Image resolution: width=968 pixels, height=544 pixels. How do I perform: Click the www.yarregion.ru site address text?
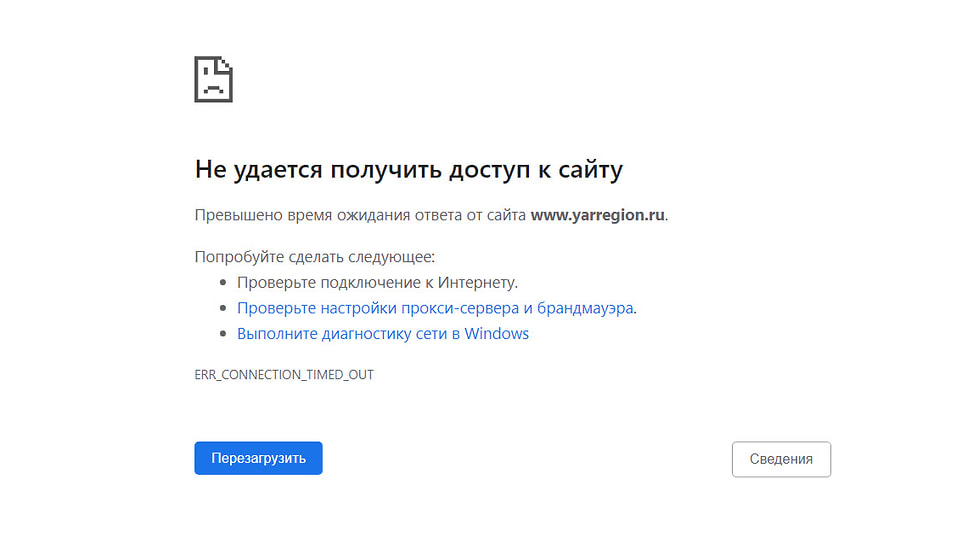click(598, 215)
